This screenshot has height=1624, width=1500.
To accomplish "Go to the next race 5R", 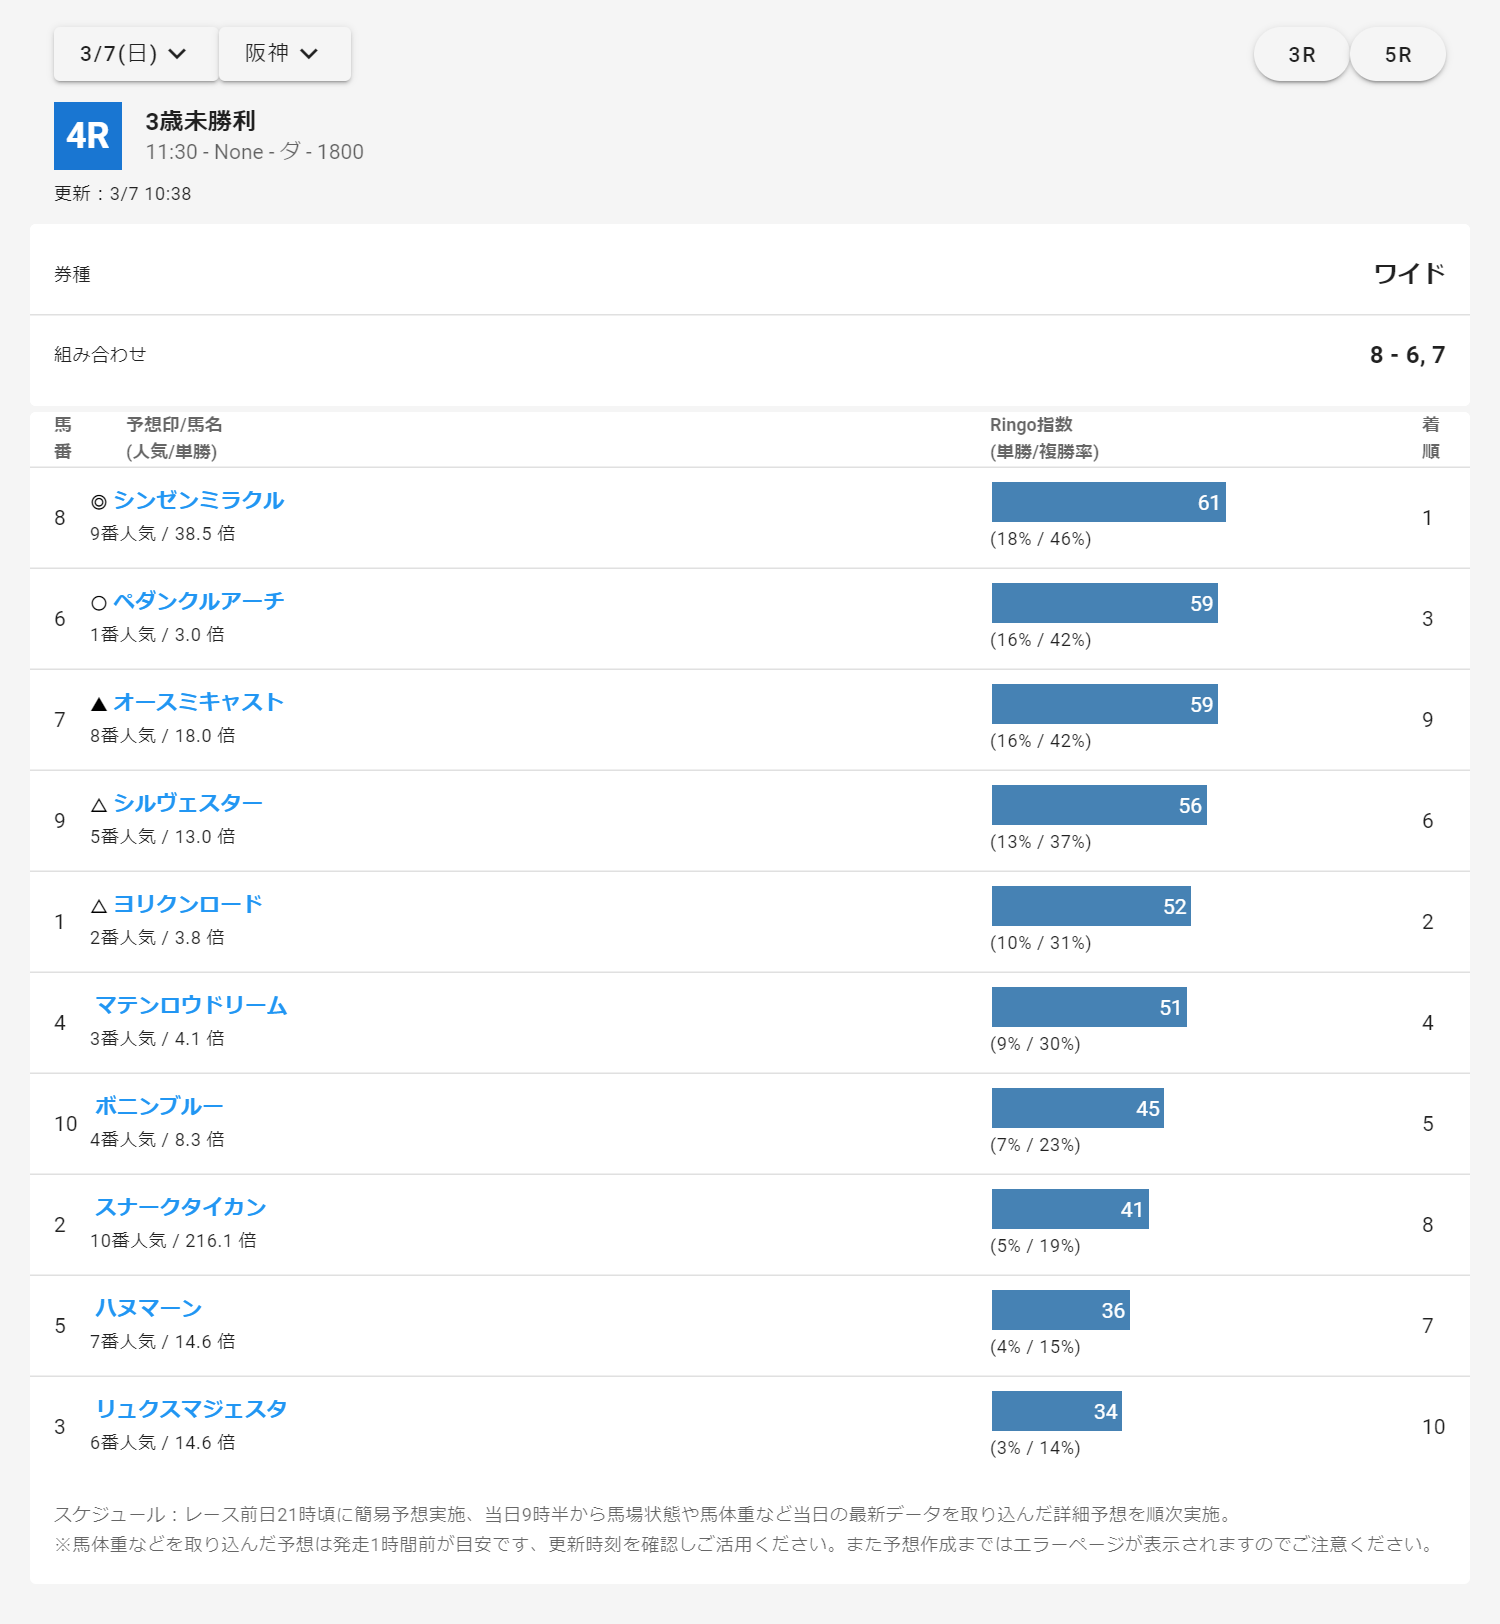I will point(1397,55).
